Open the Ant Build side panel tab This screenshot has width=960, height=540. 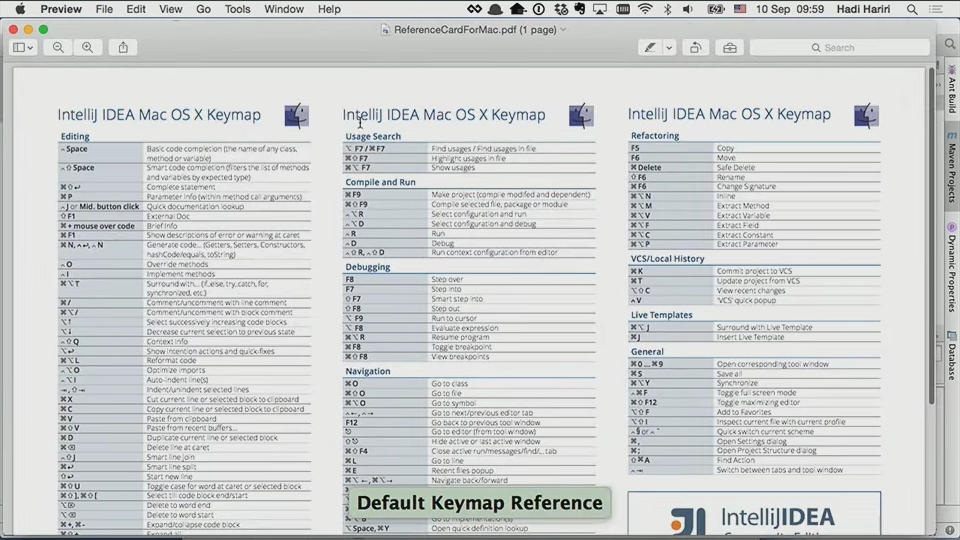(x=952, y=90)
